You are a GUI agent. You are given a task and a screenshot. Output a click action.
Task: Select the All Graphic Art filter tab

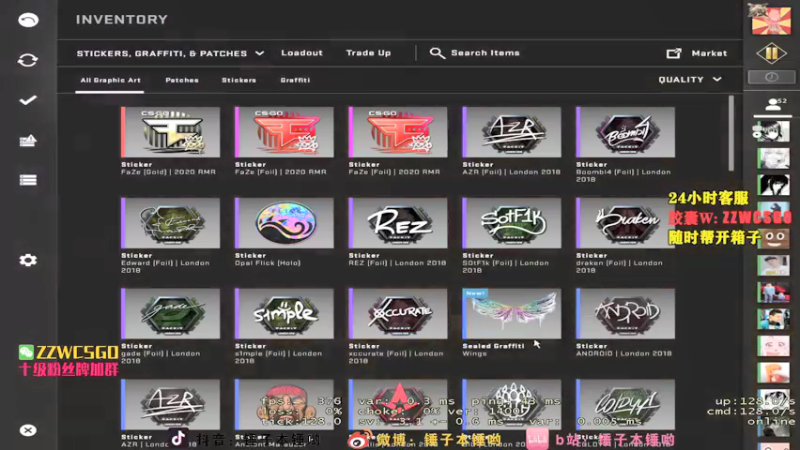pyautogui.click(x=110, y=80)
